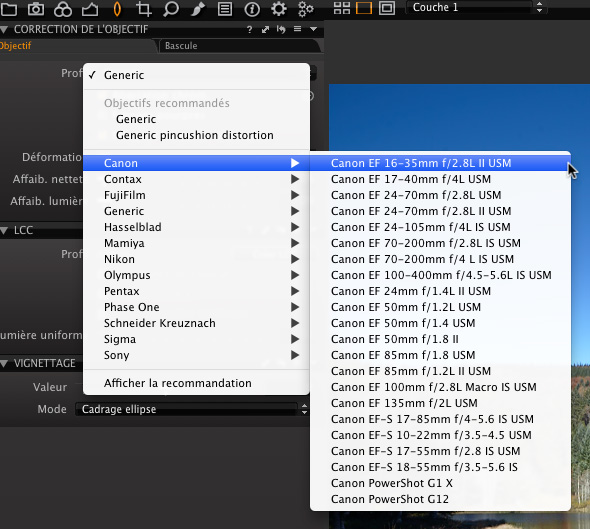Open the Couche 1 layer dropdown
Viewport: 590px width, 529px height.
(x=477, y=7)
